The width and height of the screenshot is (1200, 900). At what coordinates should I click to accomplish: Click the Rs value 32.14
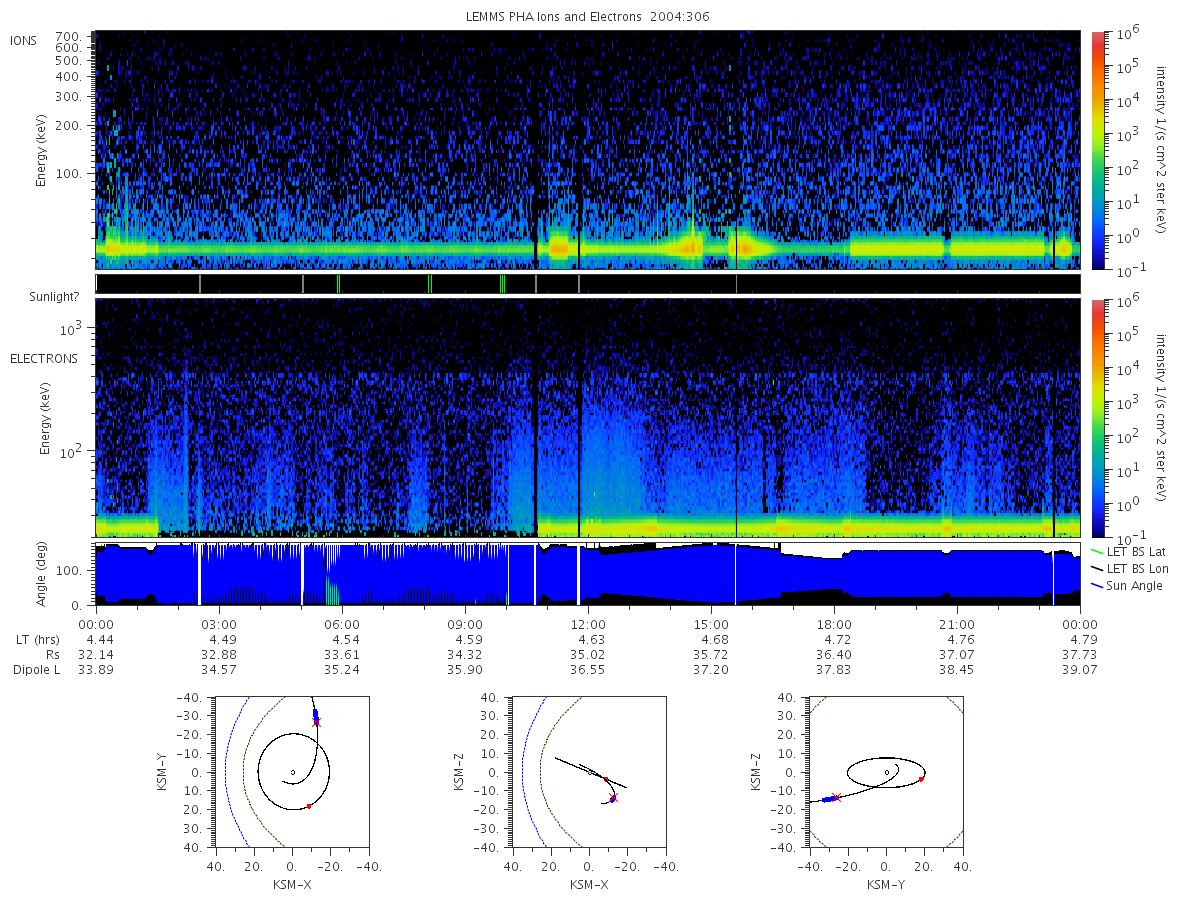point(95,654)
